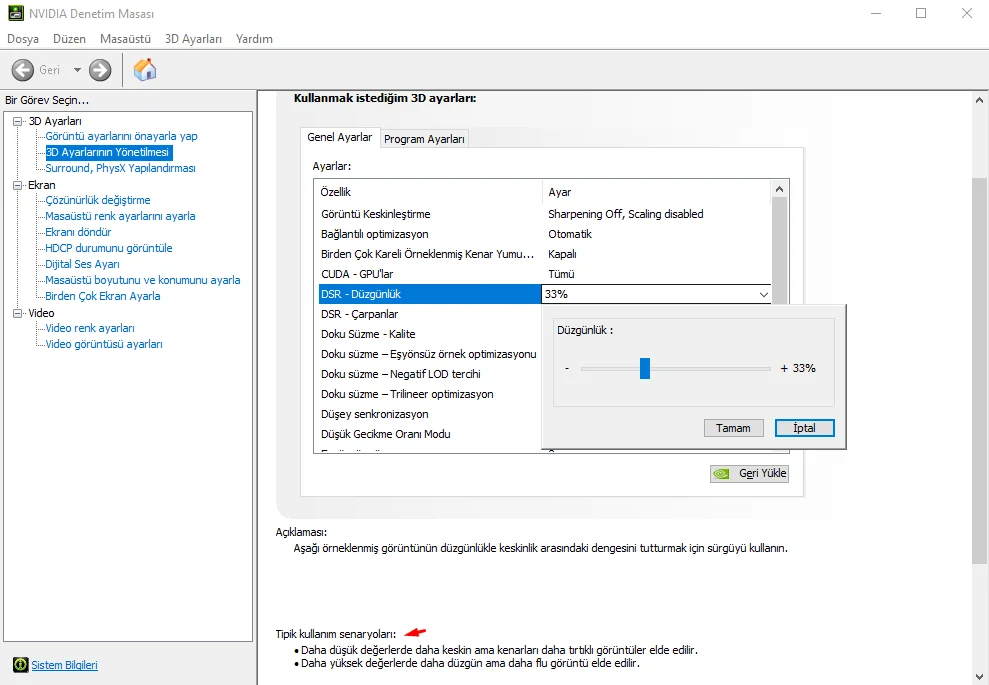The width and height of the screenshot is (989, 685).
Task: Click the info icon beside Sistem Bilgileri
Action: click(x=22, y=665)
